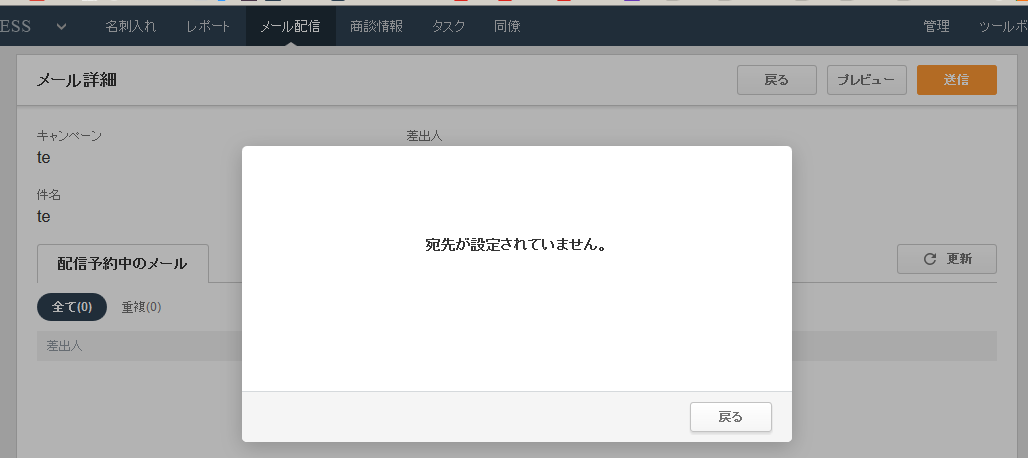The image size is (1028, 458).
Task: Select the 全て(0) filter pill
Action: (x=72, y=307)
